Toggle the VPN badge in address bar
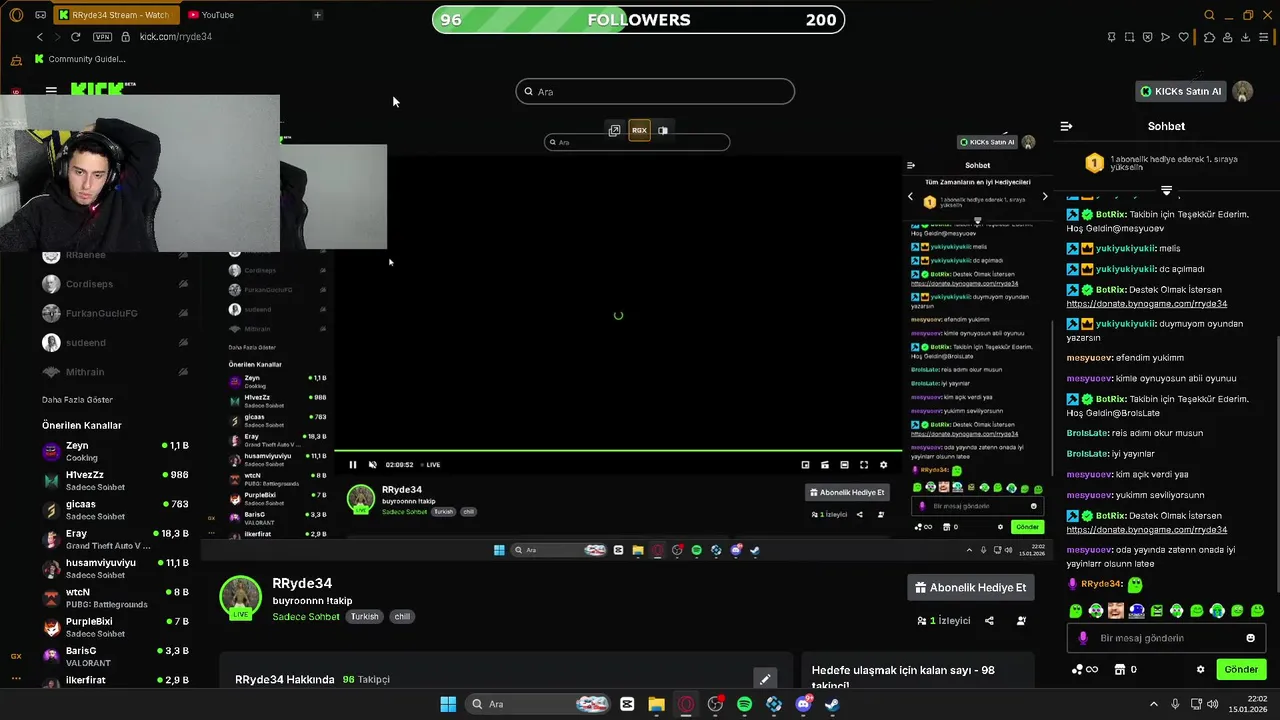 click(x=102, y=37)
